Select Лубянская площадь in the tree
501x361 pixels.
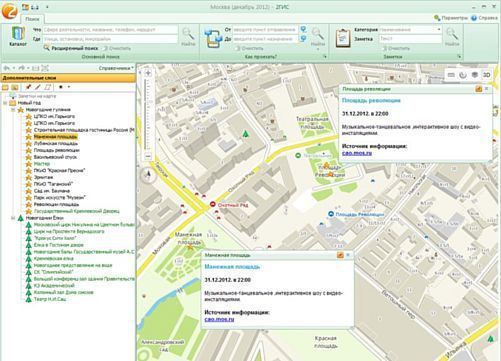point(56,144)
